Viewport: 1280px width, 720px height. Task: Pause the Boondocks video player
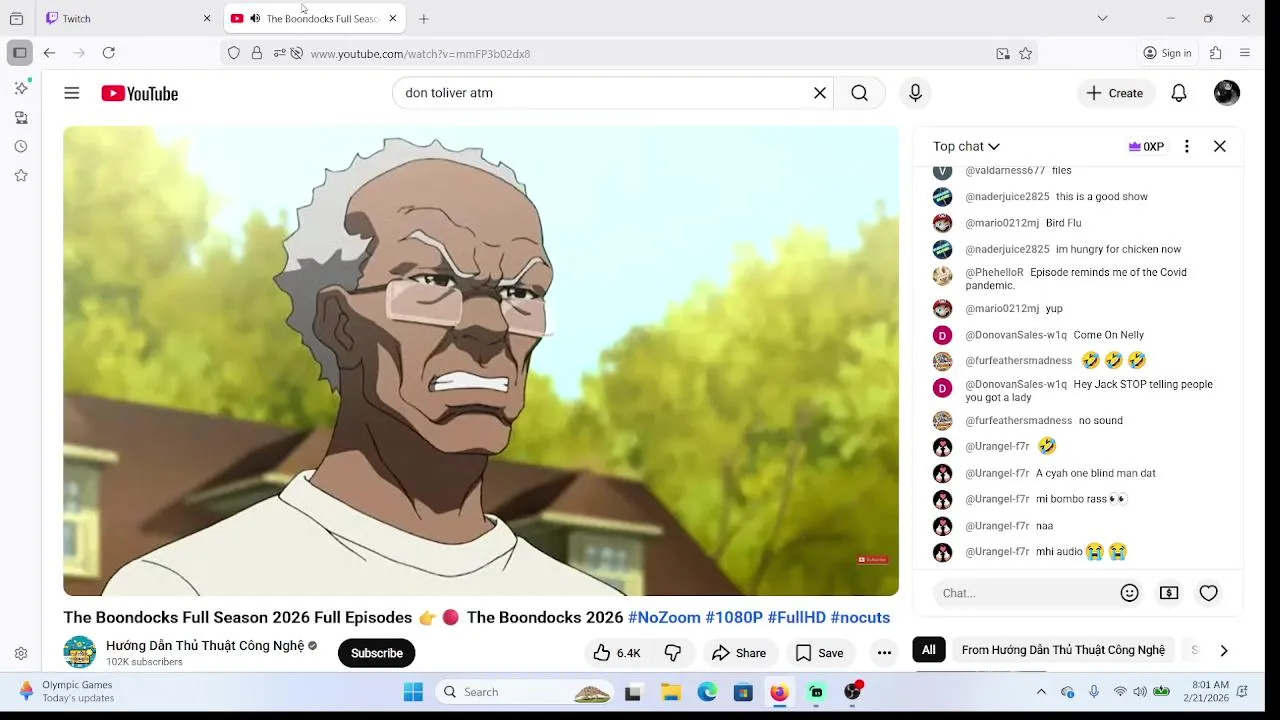[481, 361]
